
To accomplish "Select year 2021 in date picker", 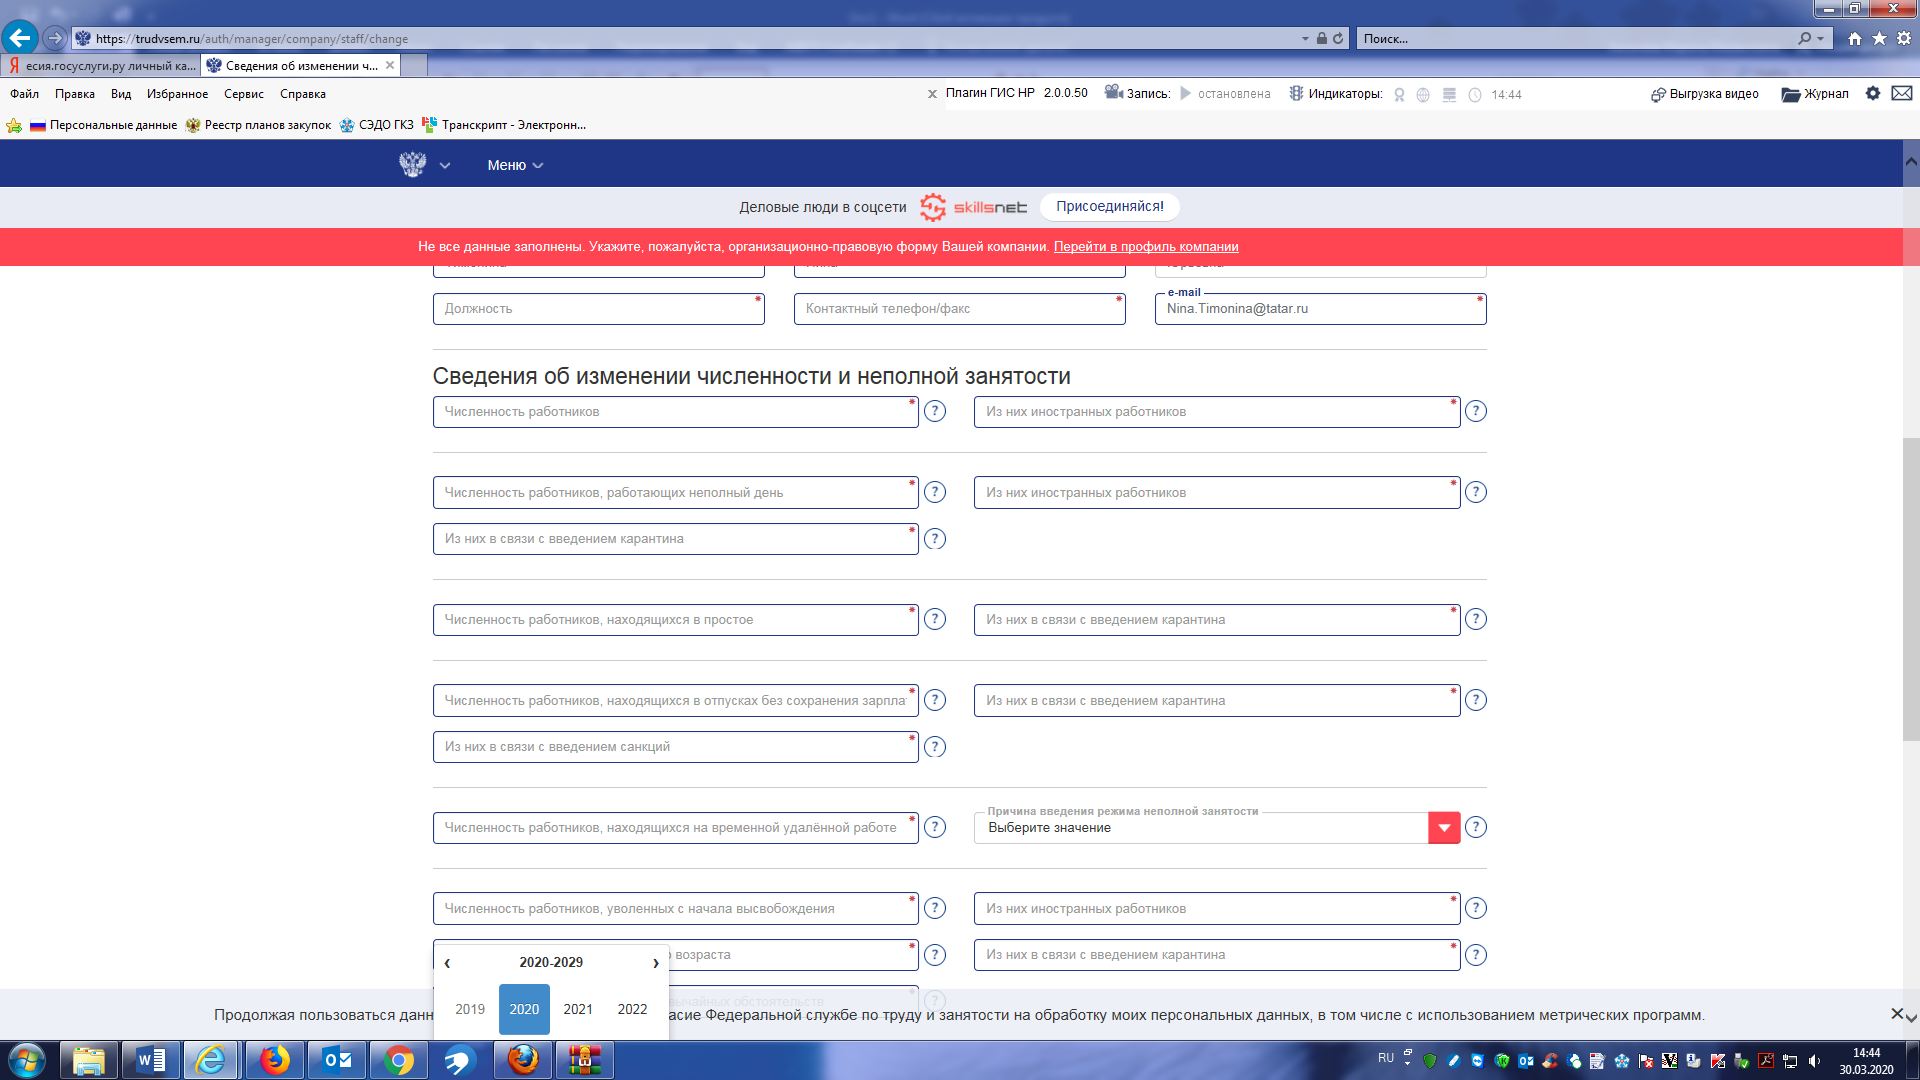I will tap(578, 1010).
